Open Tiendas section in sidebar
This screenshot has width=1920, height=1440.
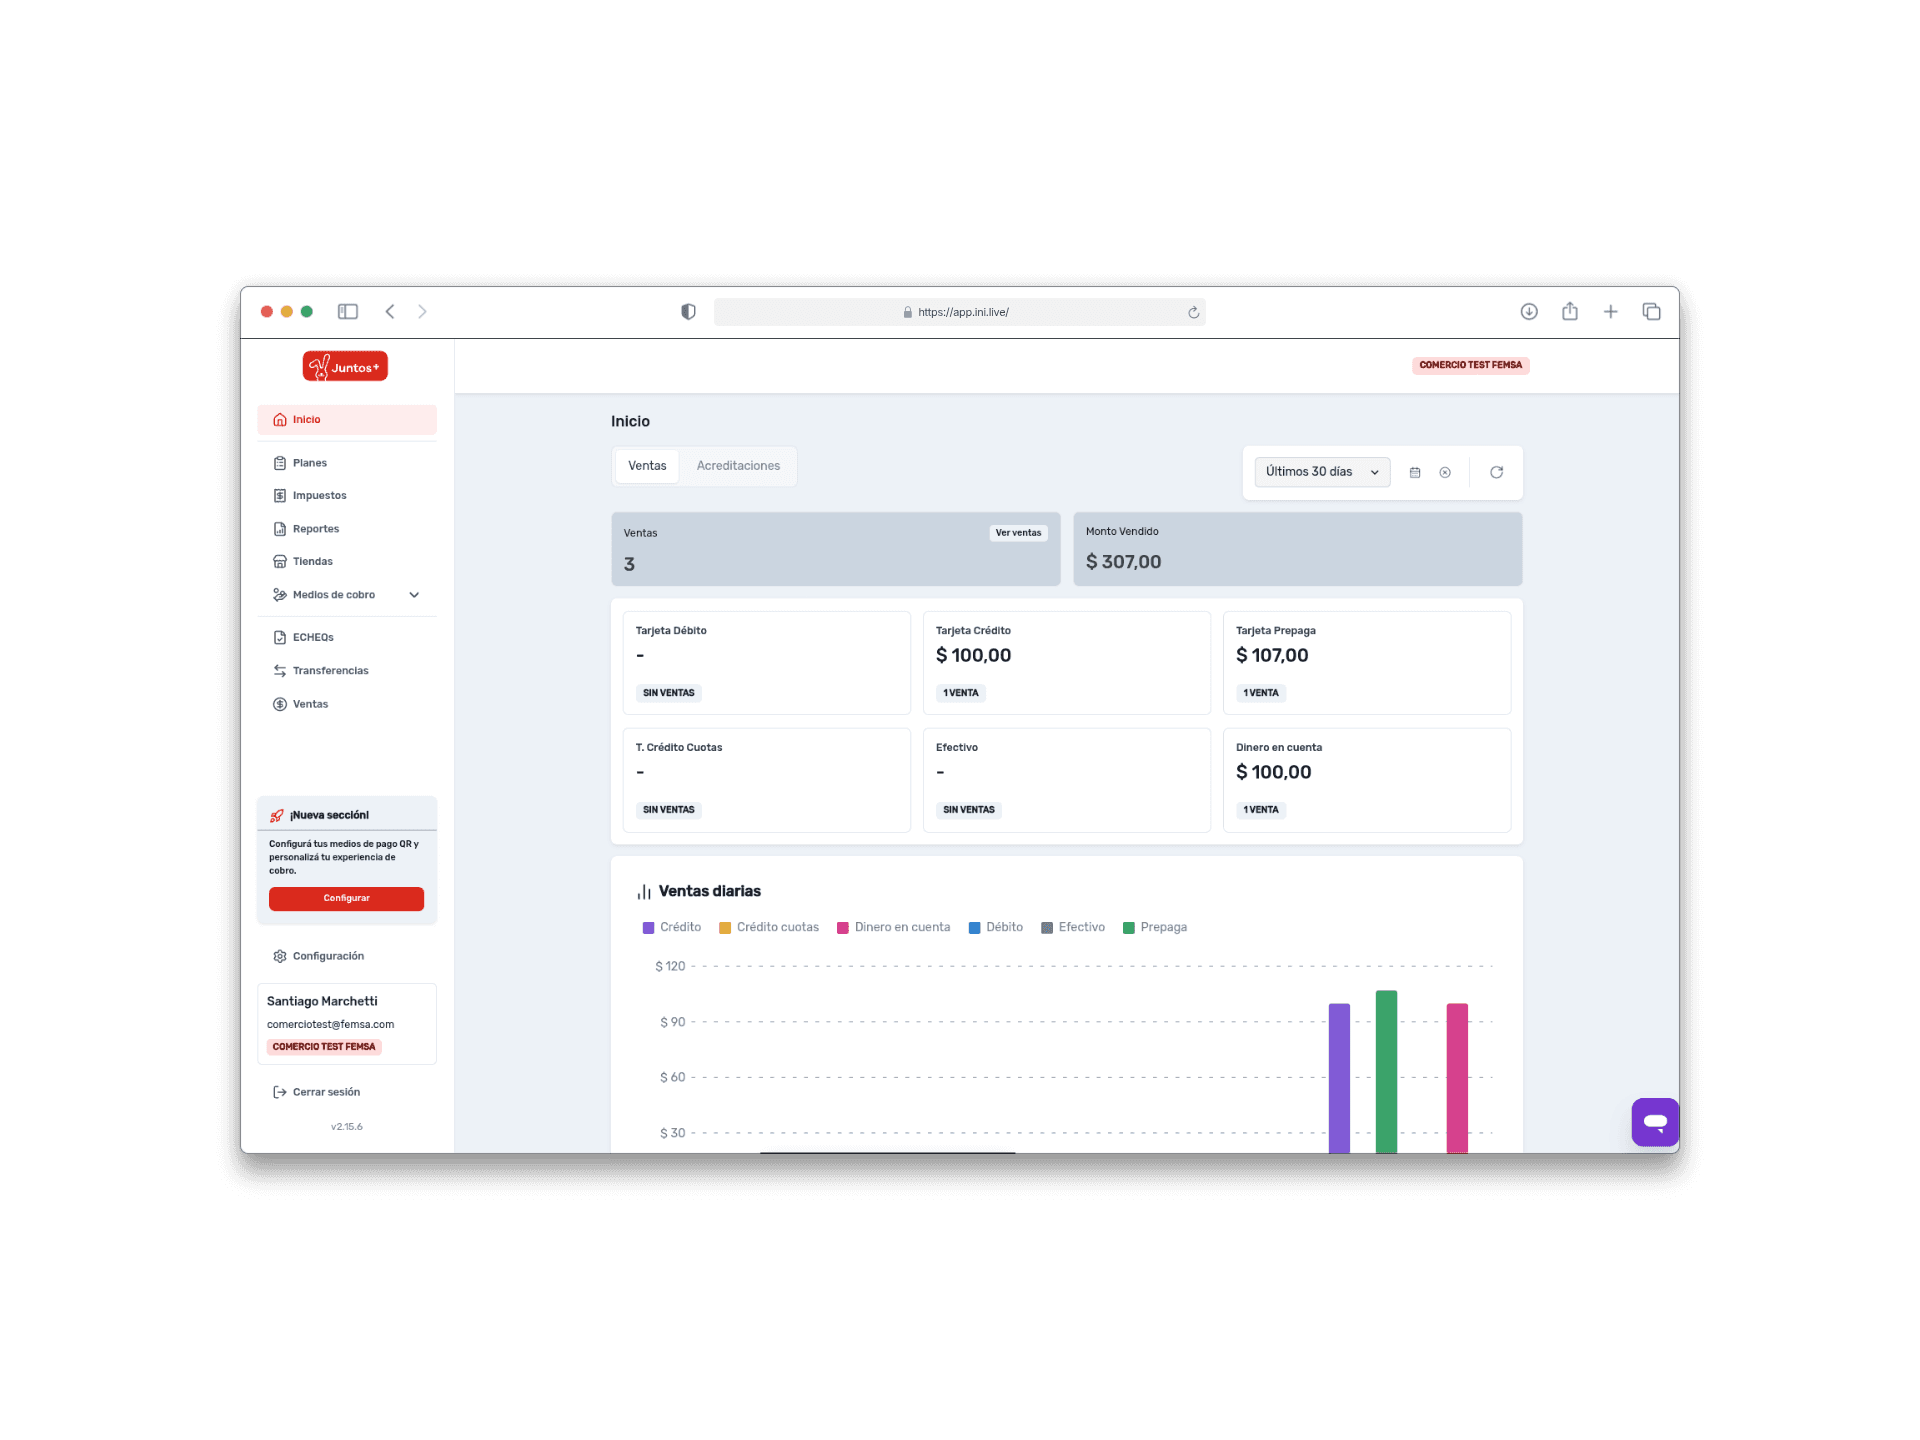click(x=312, y=562)
